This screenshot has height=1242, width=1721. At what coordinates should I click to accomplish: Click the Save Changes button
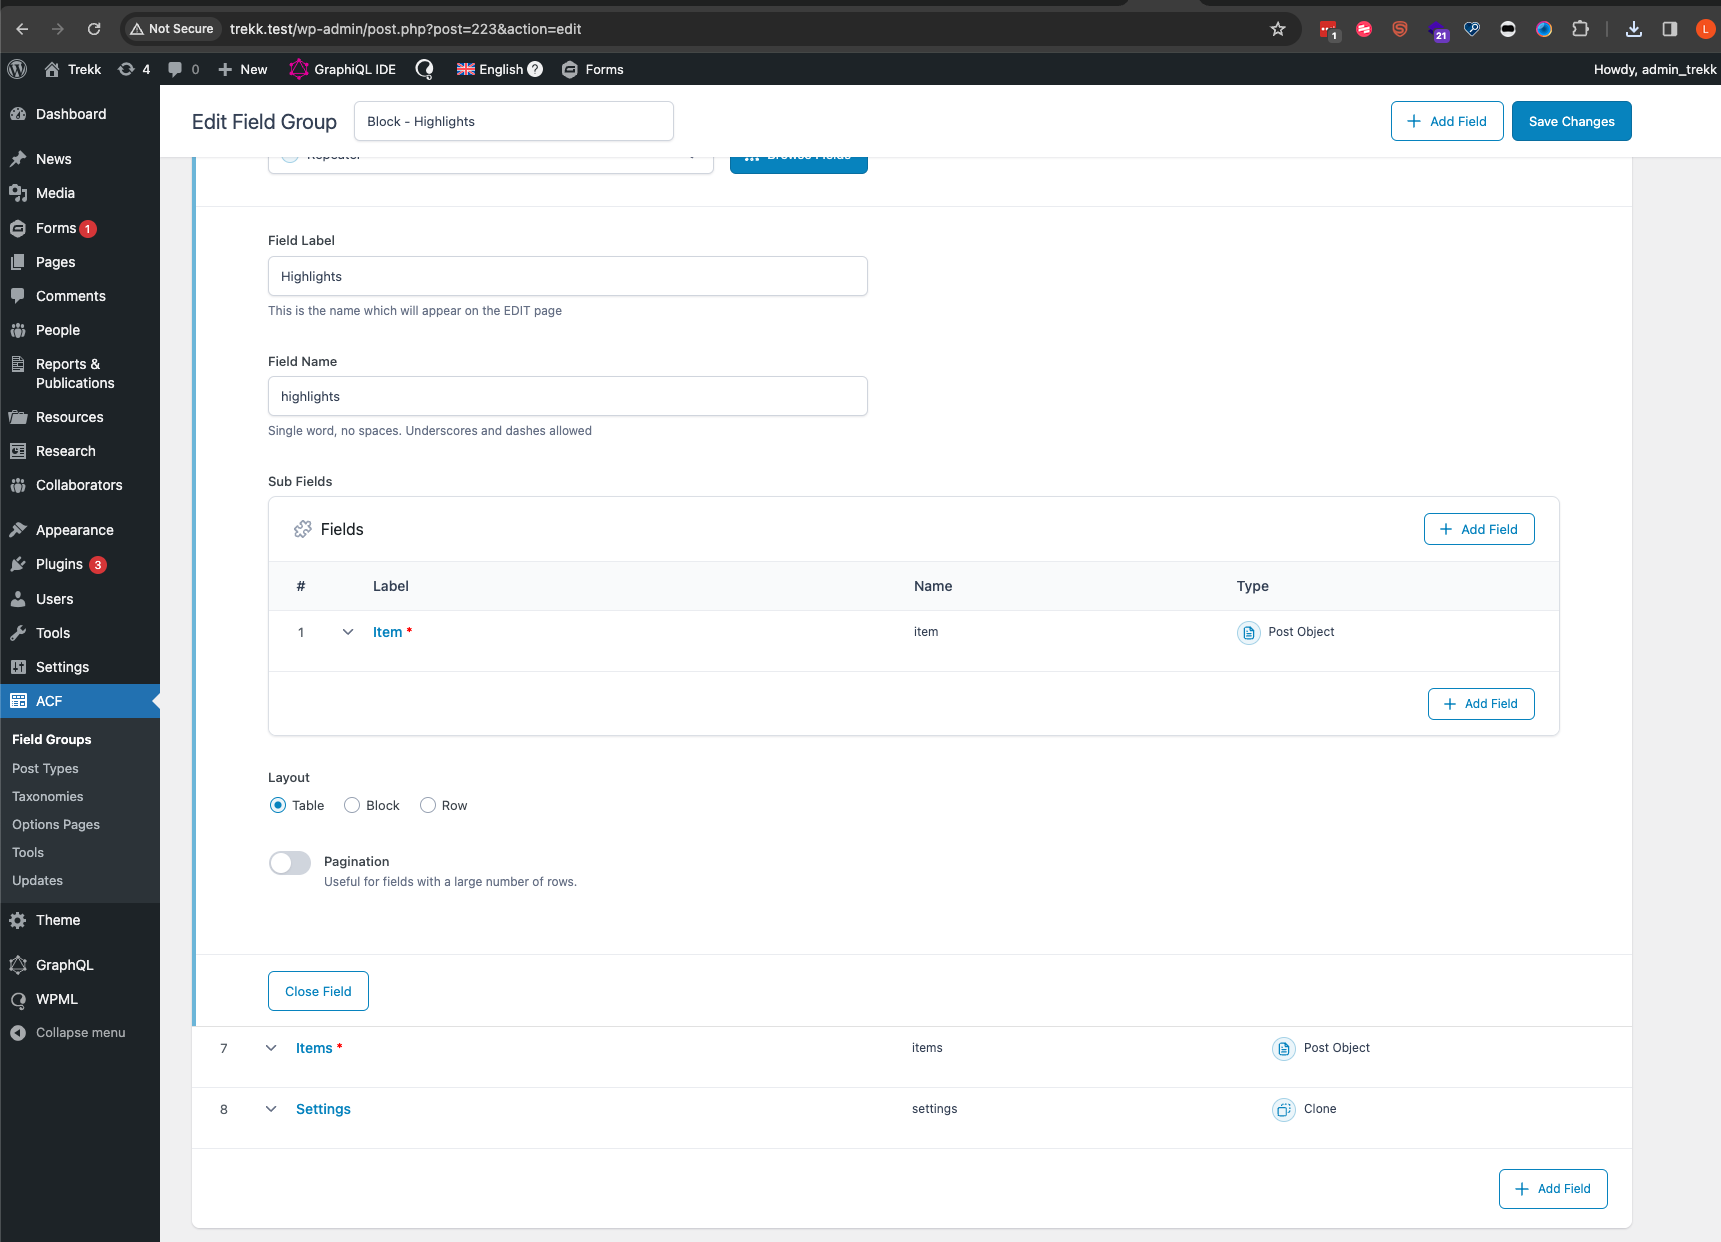[1571, 121]
